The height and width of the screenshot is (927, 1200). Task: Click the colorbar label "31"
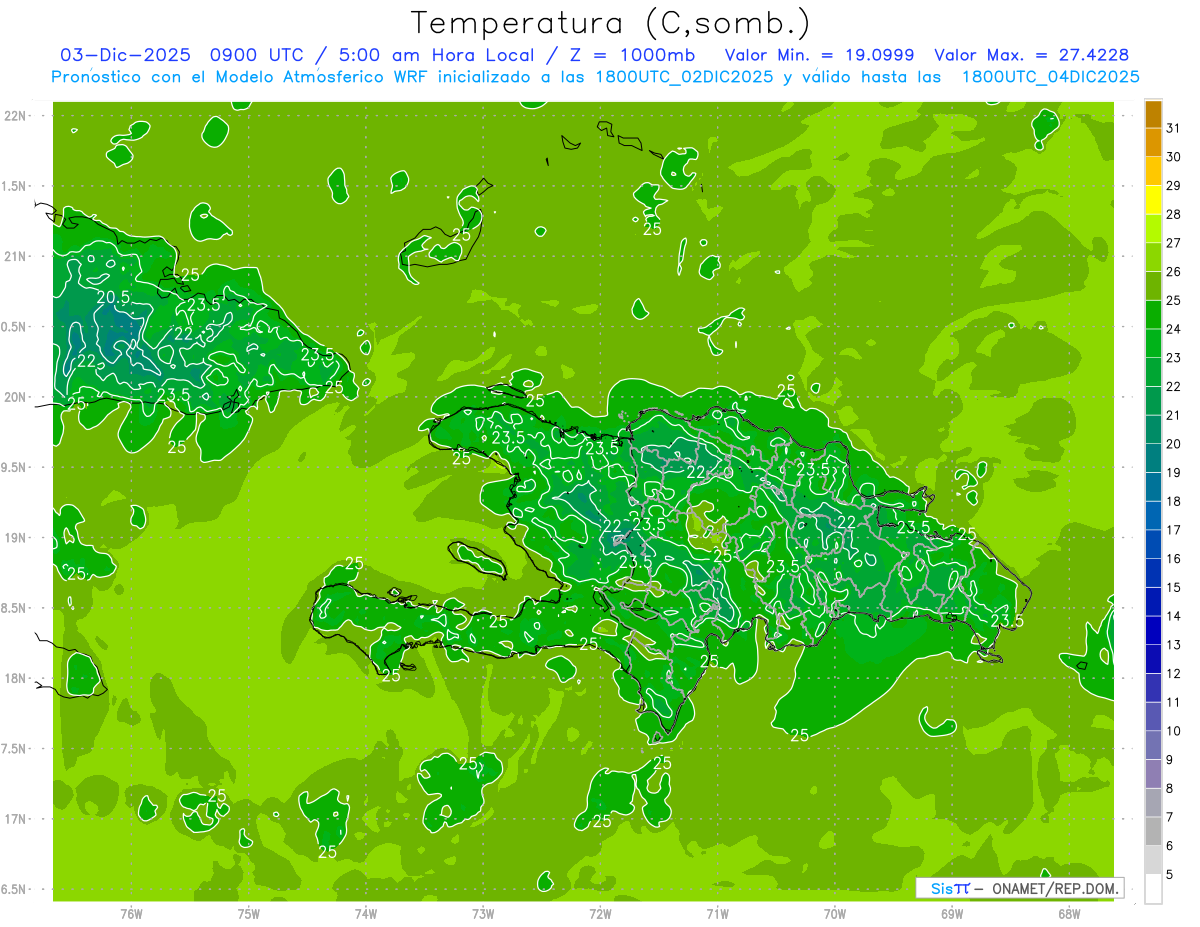click(x=1174, y=128)
